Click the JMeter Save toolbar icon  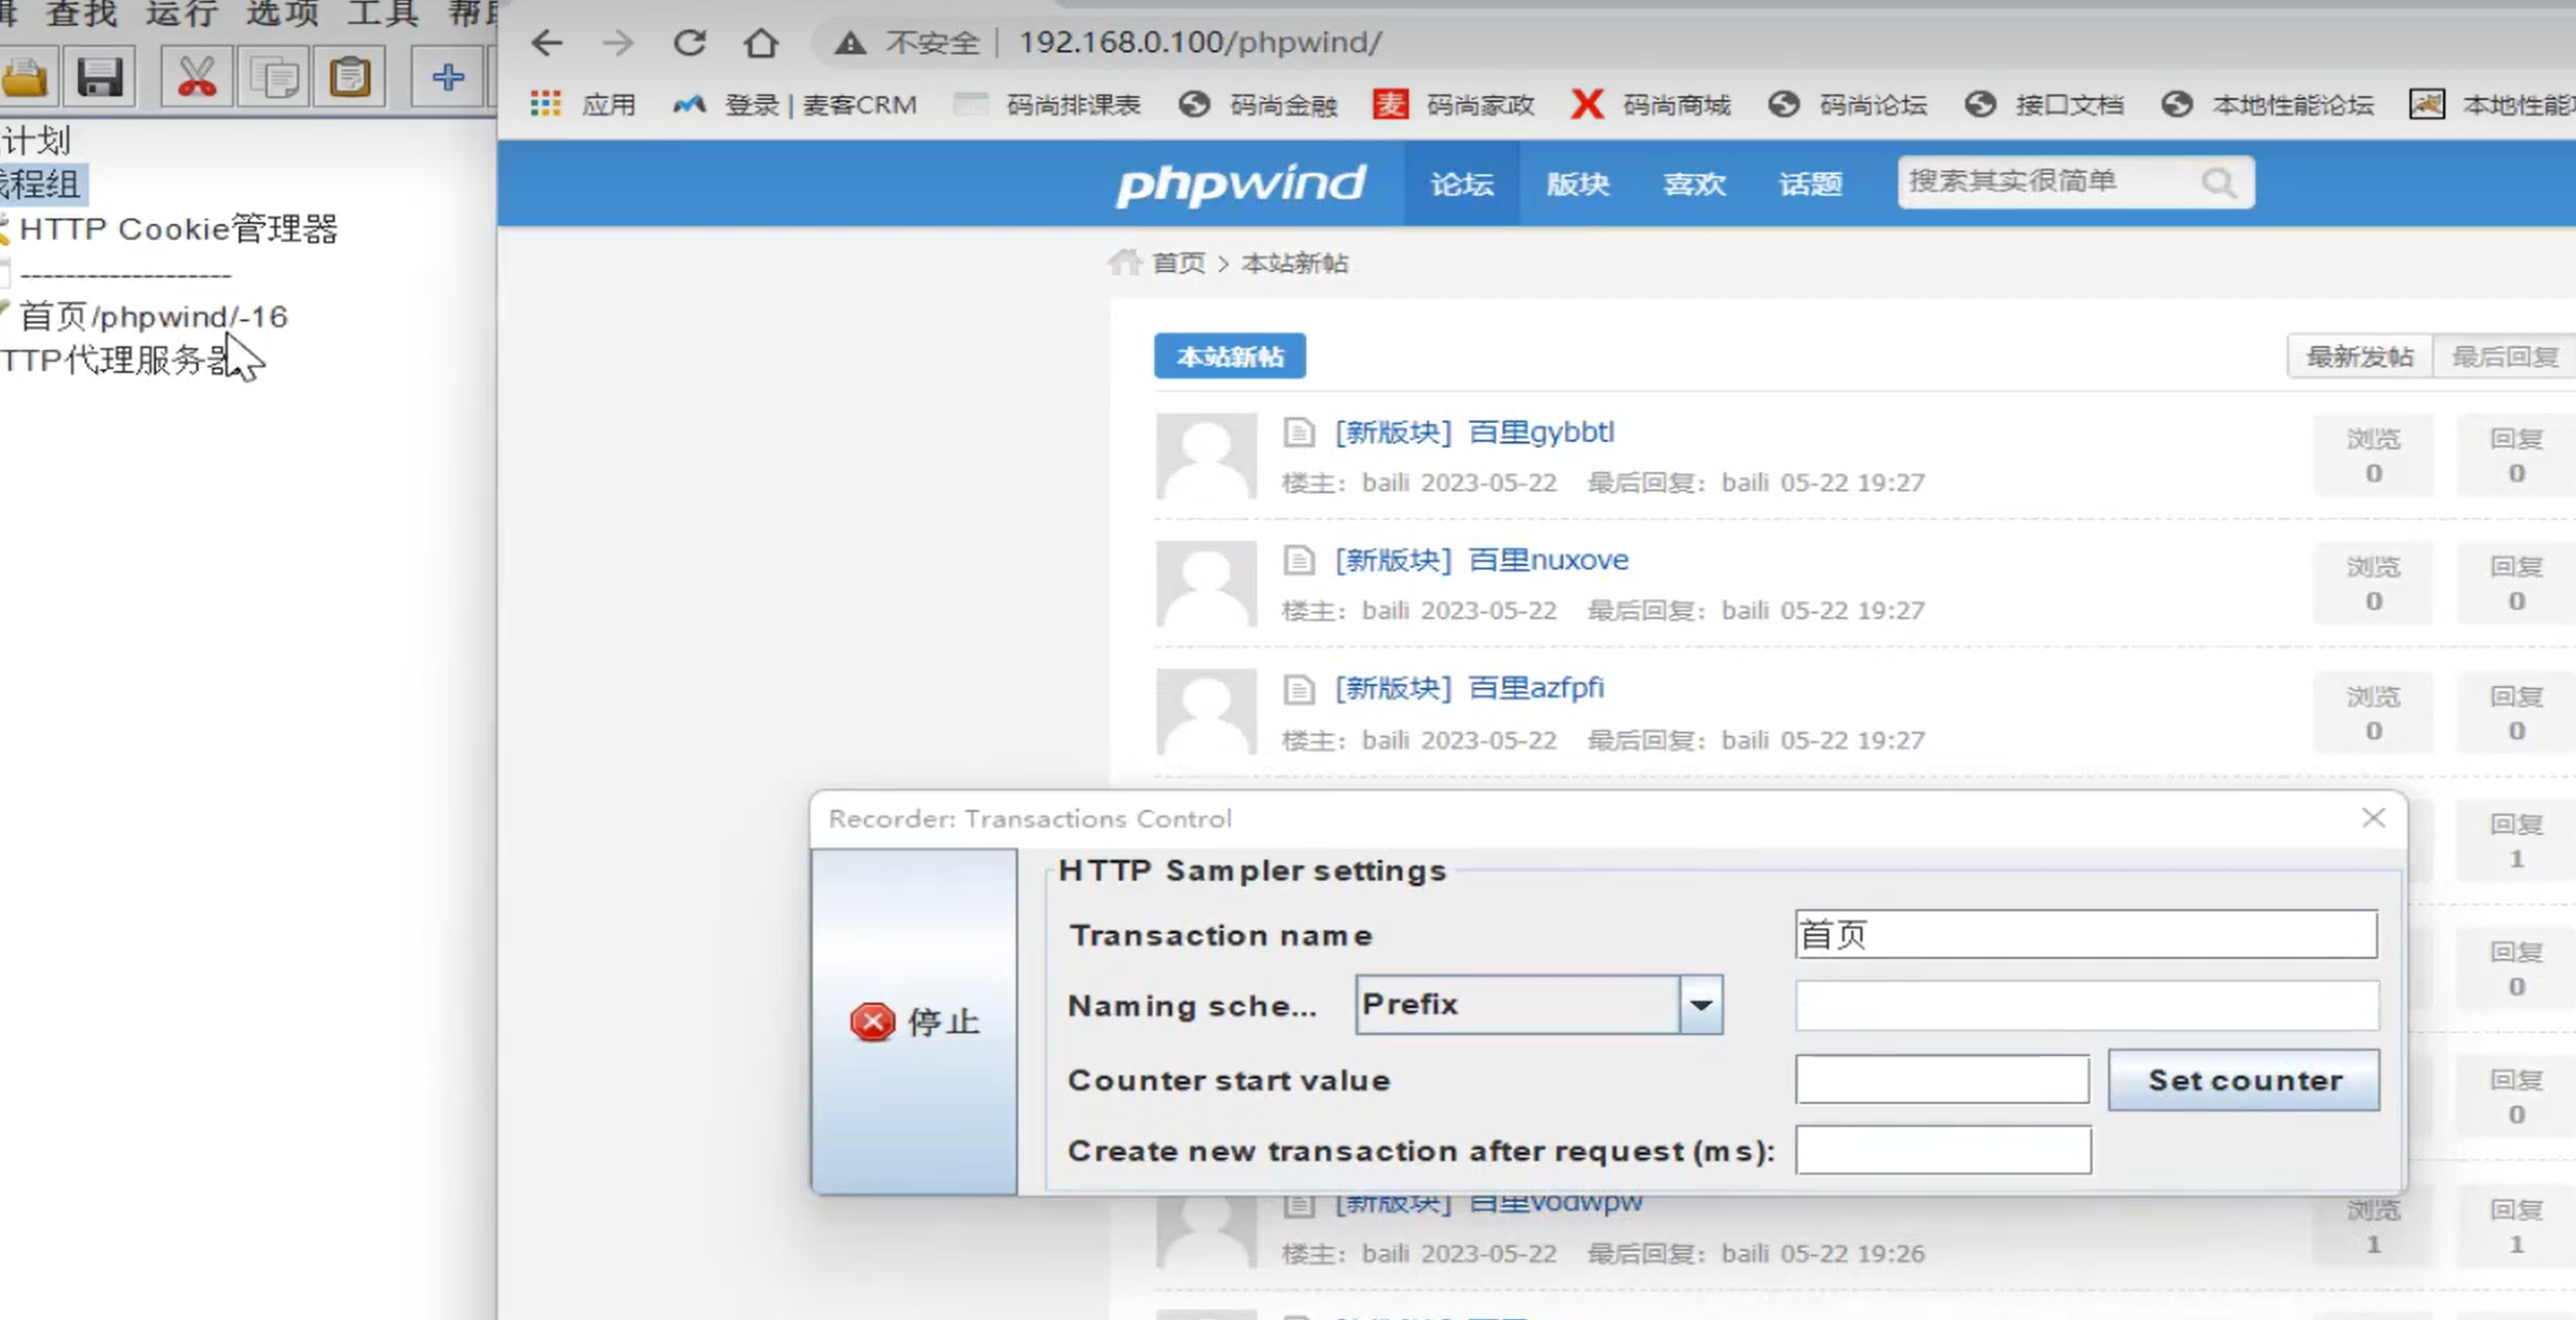point(99,77)
